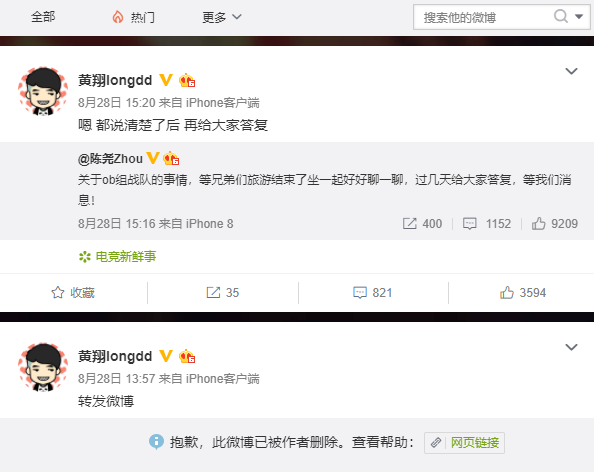Open search options dropdown arrow
Image resolution: width=594 pixels, height=472 pixels.
[x=579, y=16]
